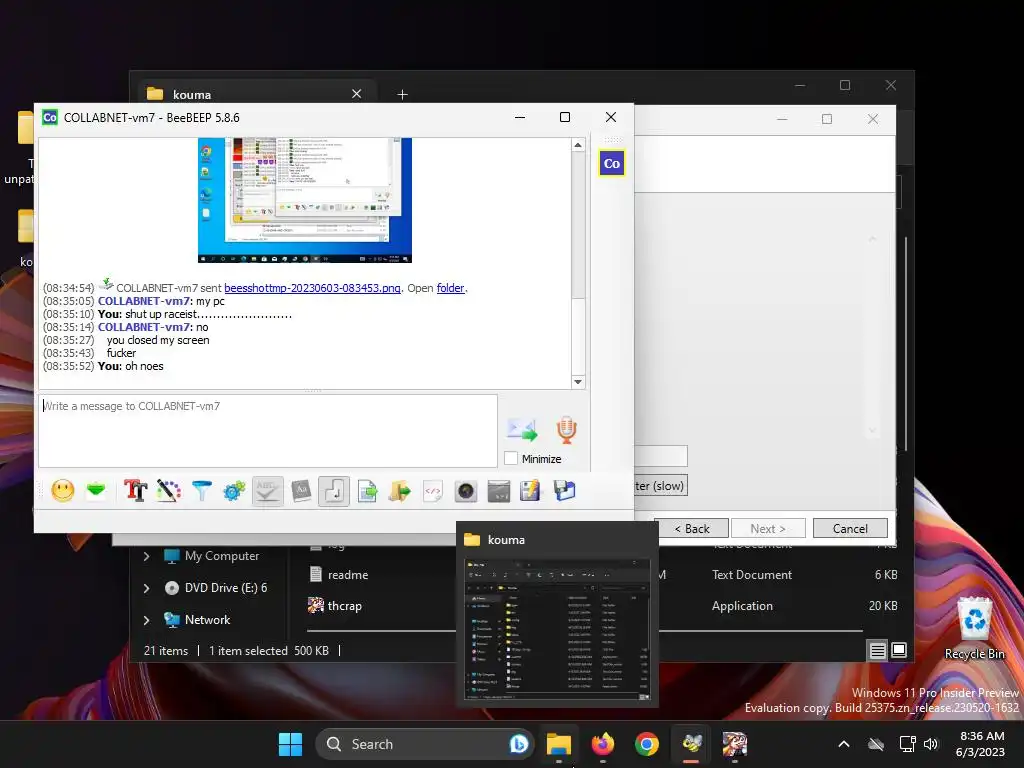Click the chat scrollbar up arrow
Image resolution: width=1024 pixels, height=768 pixels.
coord(578,145)
